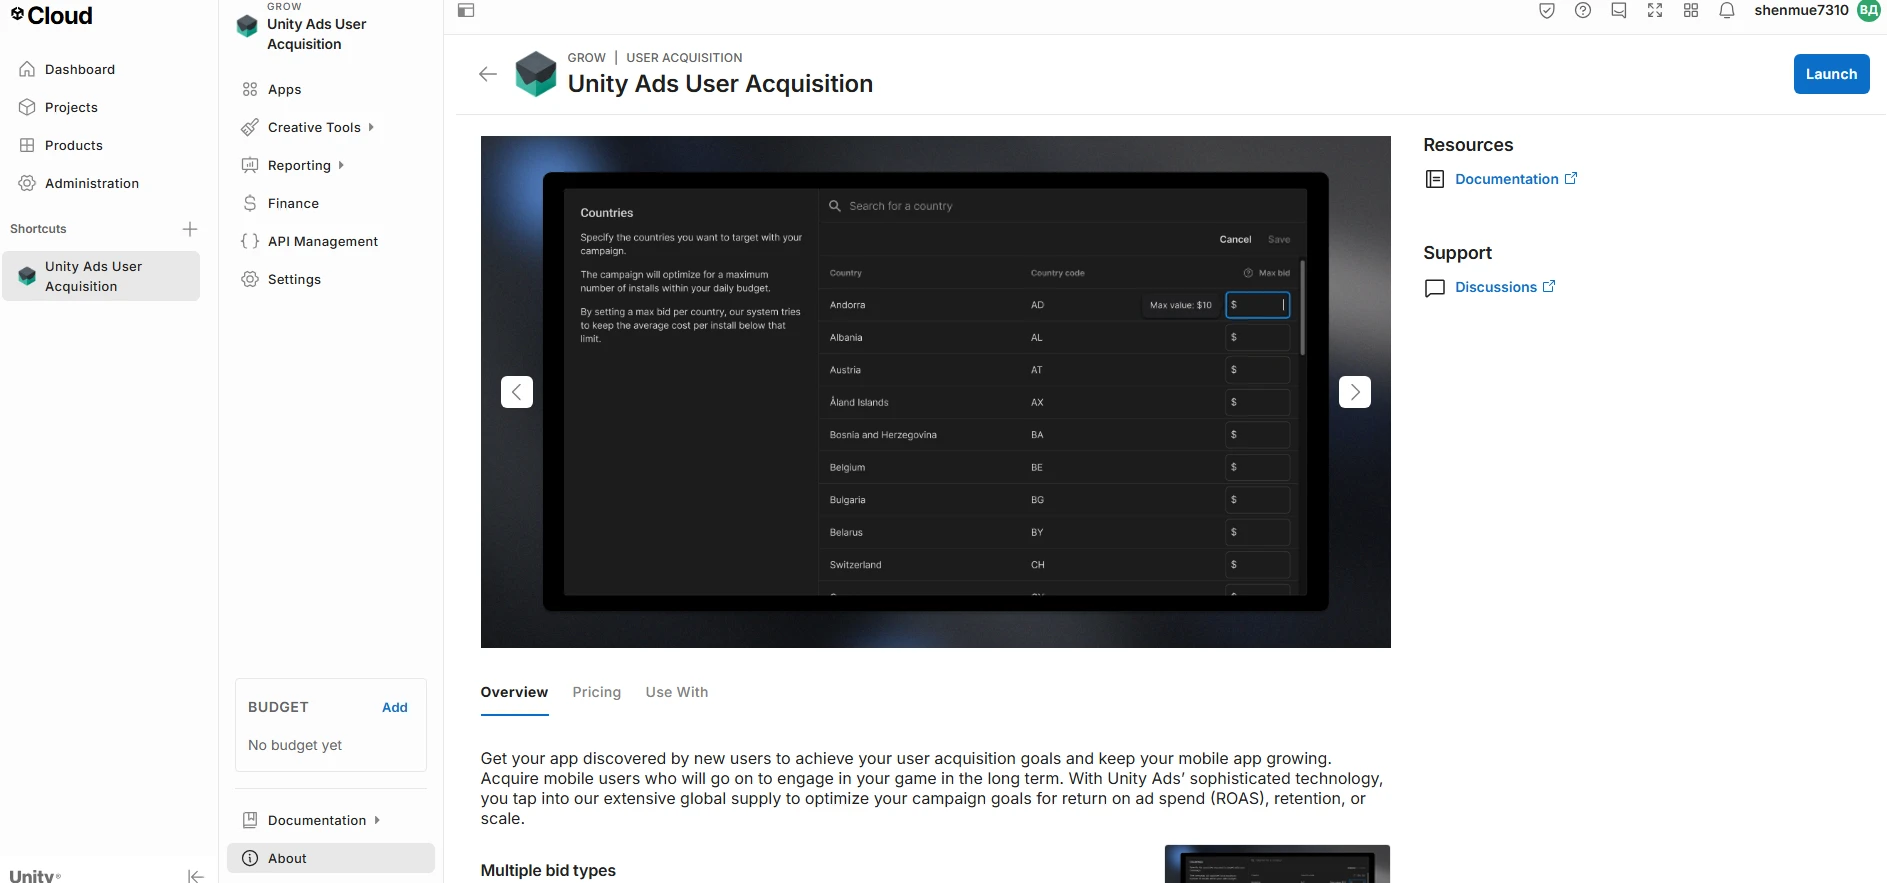1887x883 pixels.
Task: Open the help question mark icon
Action: point(1583,11)
